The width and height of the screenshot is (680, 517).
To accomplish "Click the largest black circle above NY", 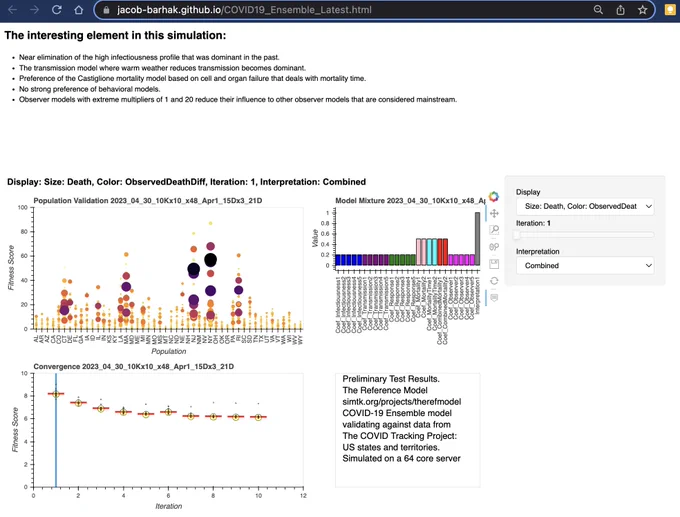I will click(x=210, y=260).
